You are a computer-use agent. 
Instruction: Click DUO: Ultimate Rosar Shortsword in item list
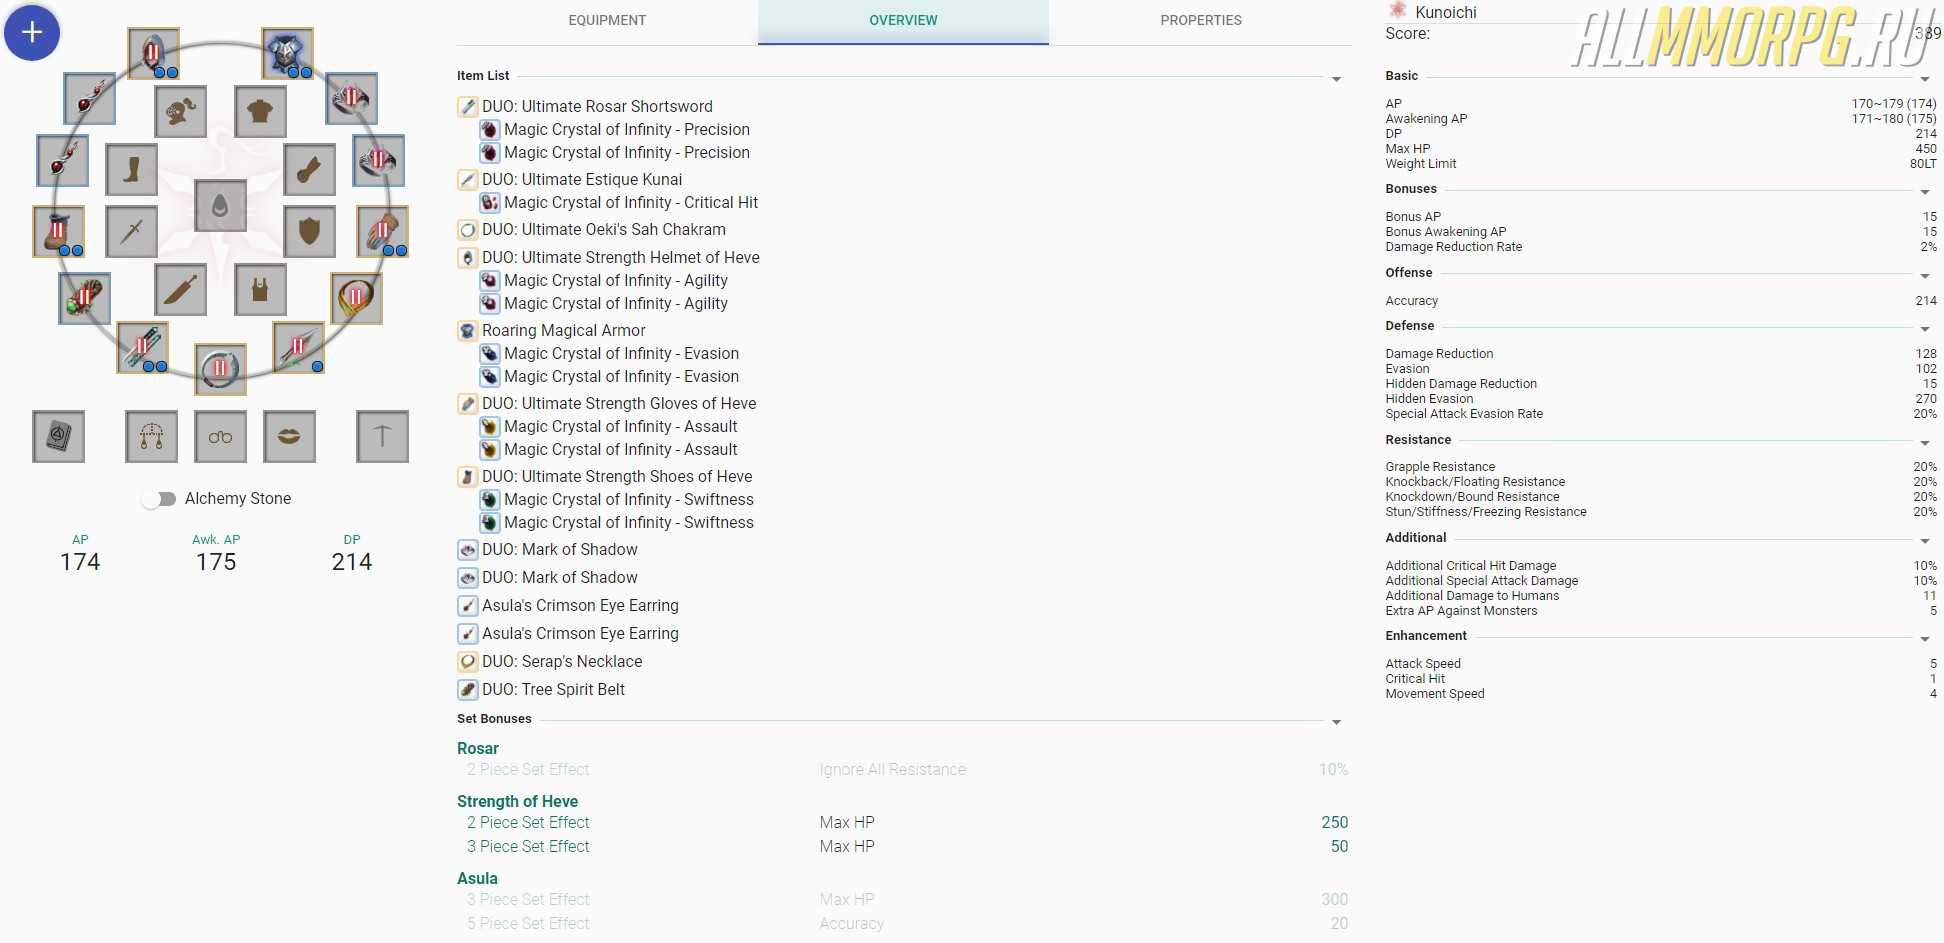(x=597, y=106)
